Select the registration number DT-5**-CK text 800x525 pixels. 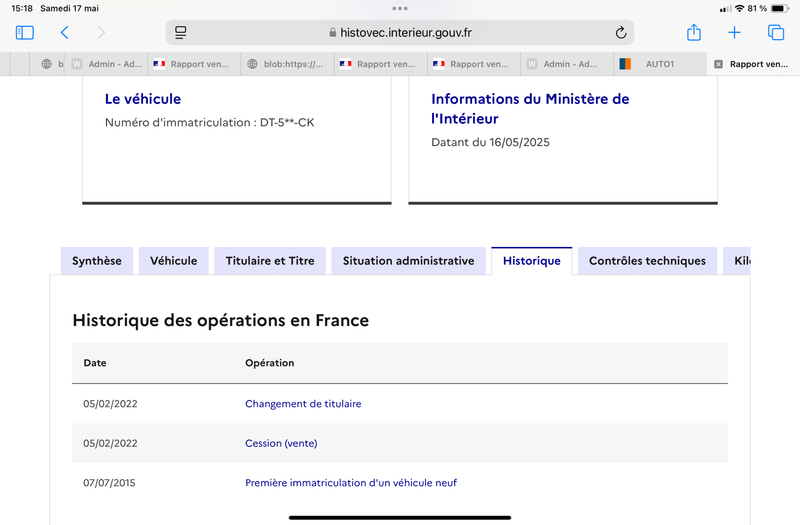click(287, 122)
